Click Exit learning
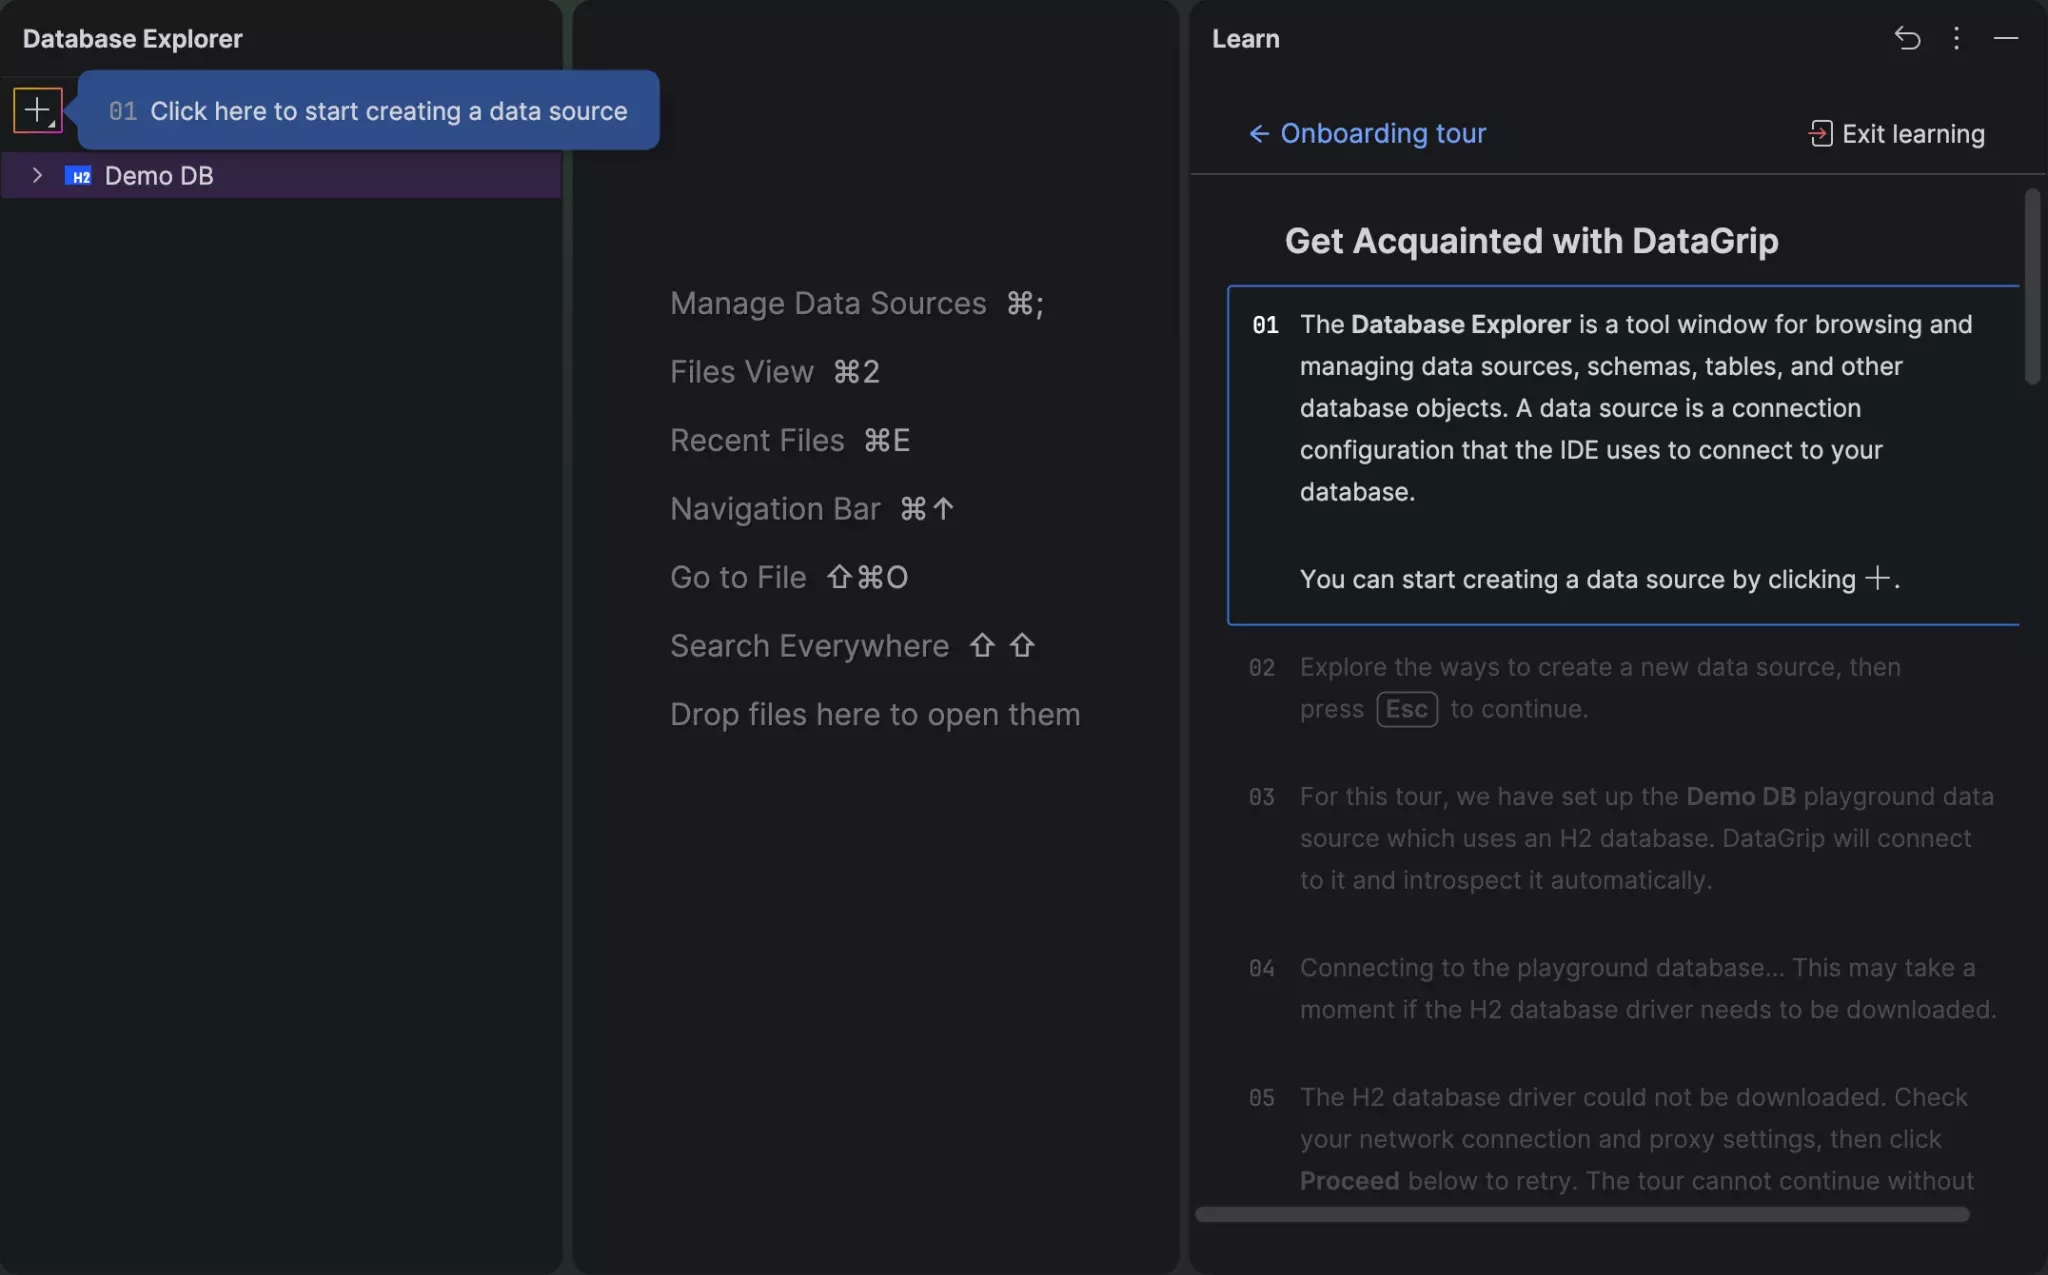 click(x=1913, y=134)
